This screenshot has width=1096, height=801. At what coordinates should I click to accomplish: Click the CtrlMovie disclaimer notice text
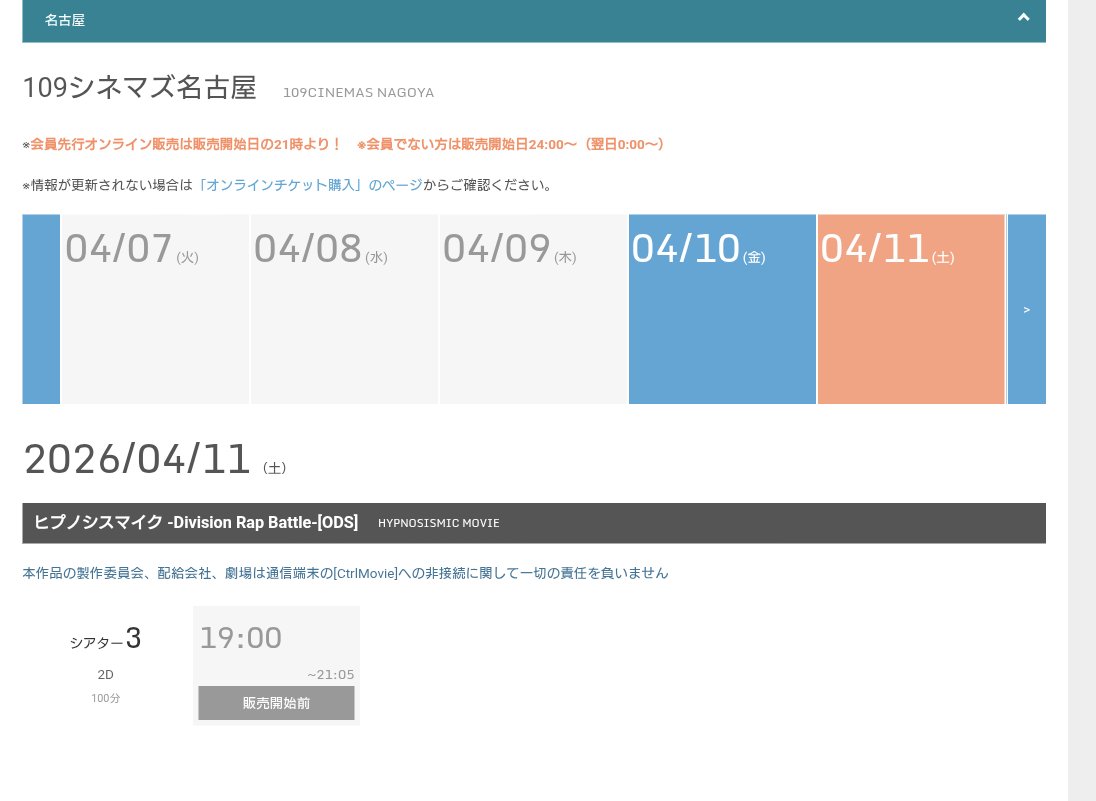click(x=345, y=573)
